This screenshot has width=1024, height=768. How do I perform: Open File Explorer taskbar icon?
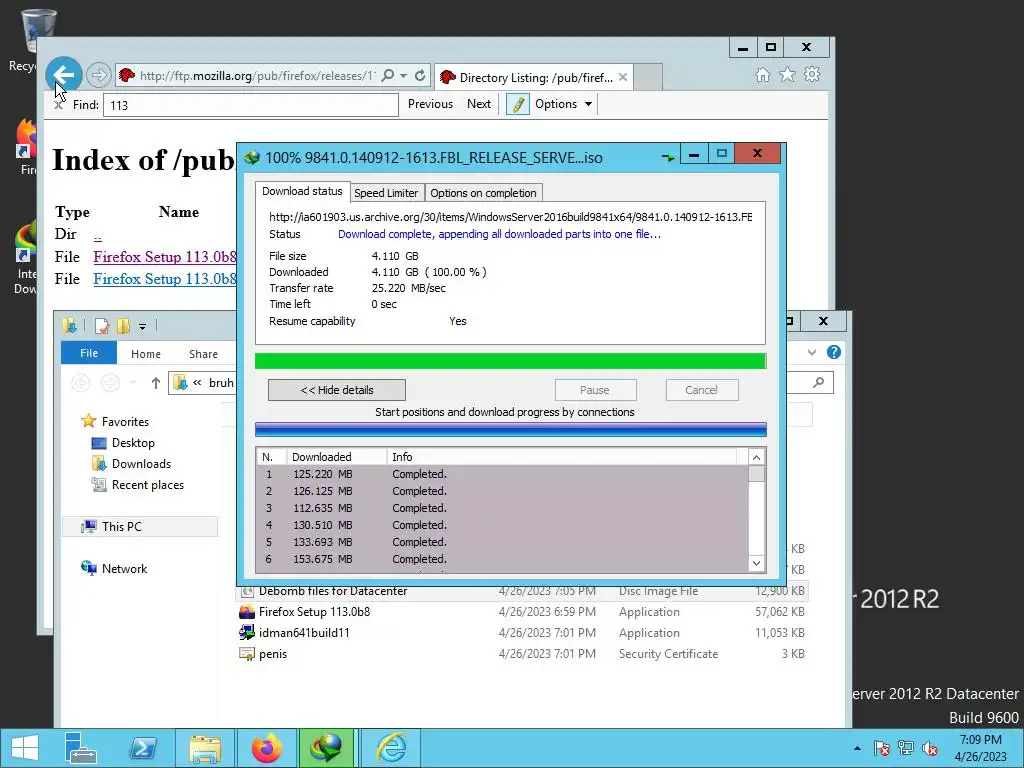[x=204, y=748]
